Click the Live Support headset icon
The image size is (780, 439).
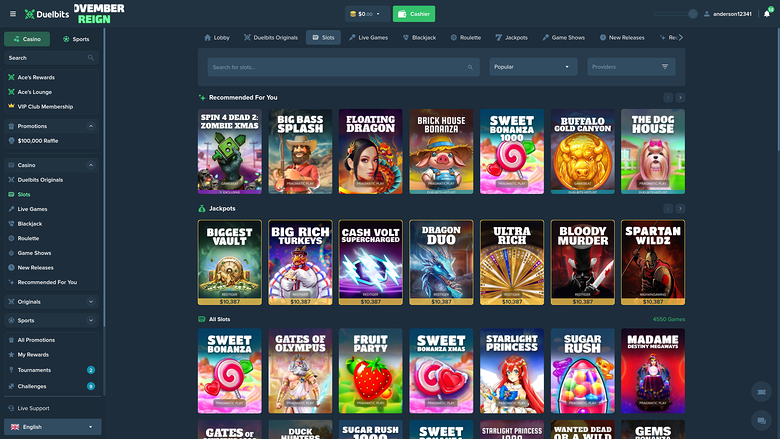pyautogui.click(x=11, y=408)
